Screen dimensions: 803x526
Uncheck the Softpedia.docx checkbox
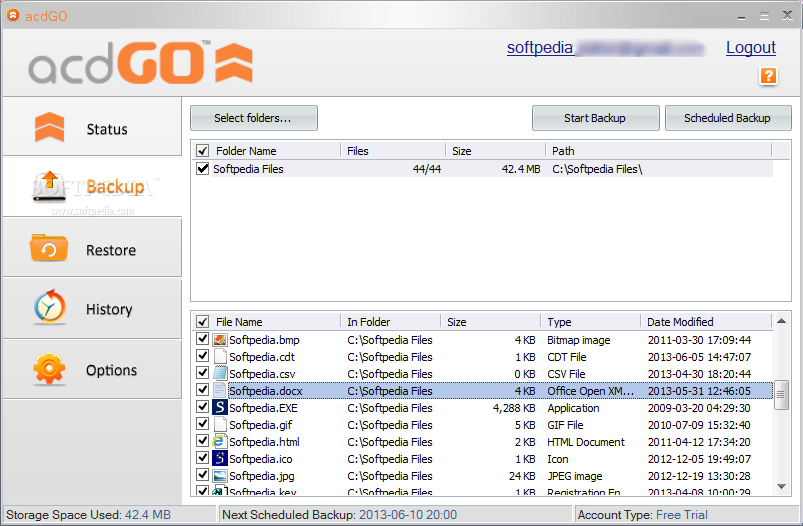click(x=203, y=389)
